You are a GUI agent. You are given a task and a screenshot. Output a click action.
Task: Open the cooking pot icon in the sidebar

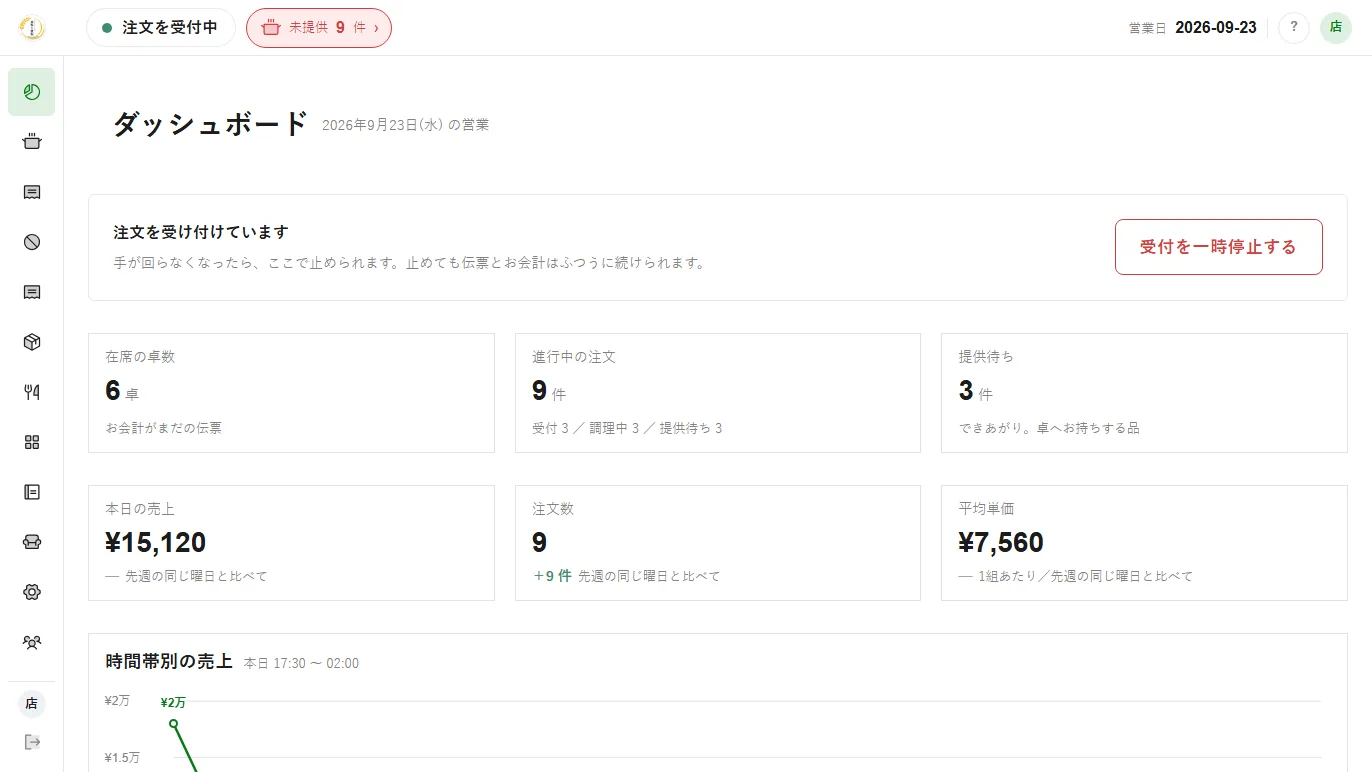coord(32,142)
